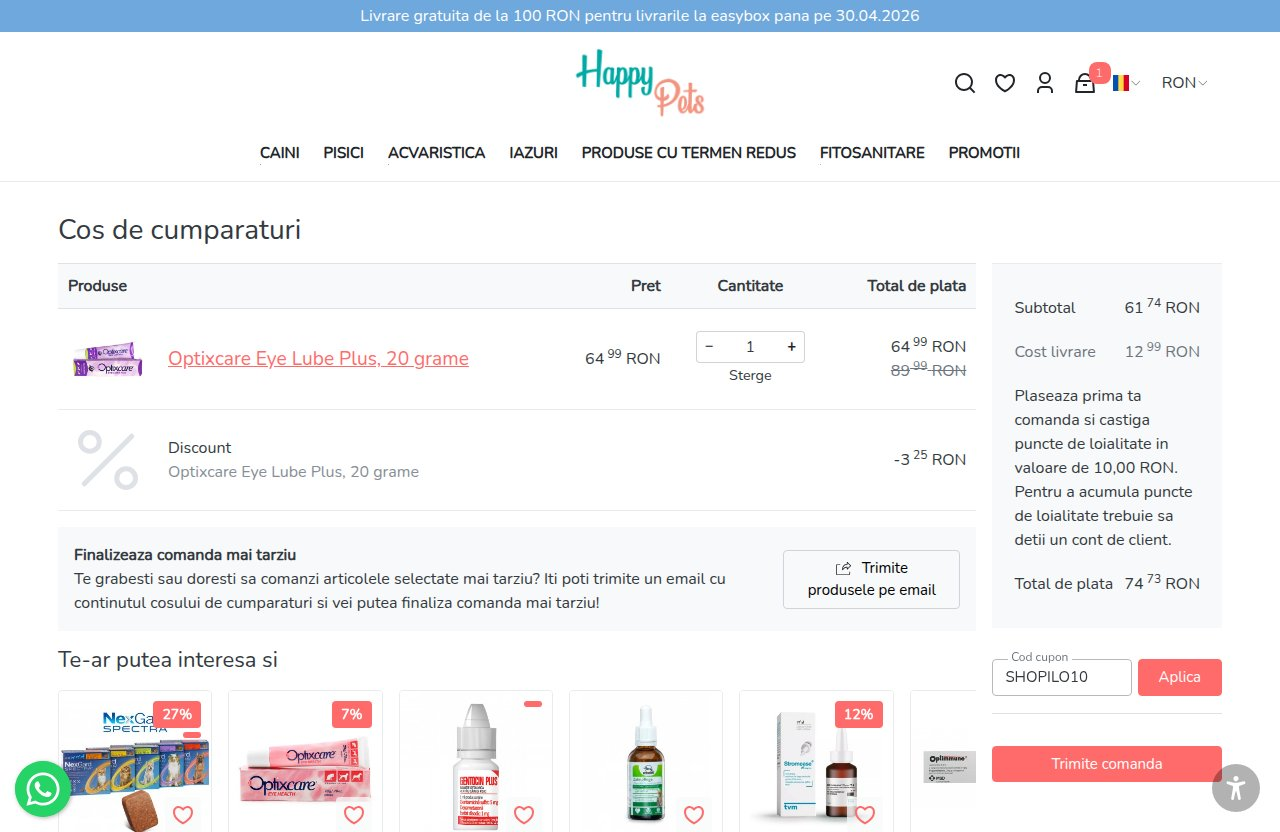Click the Optixcare cart item thumbnail
Image resolution: width=1280 pixels, height=832 pixels.
click(x=108, y=359)
